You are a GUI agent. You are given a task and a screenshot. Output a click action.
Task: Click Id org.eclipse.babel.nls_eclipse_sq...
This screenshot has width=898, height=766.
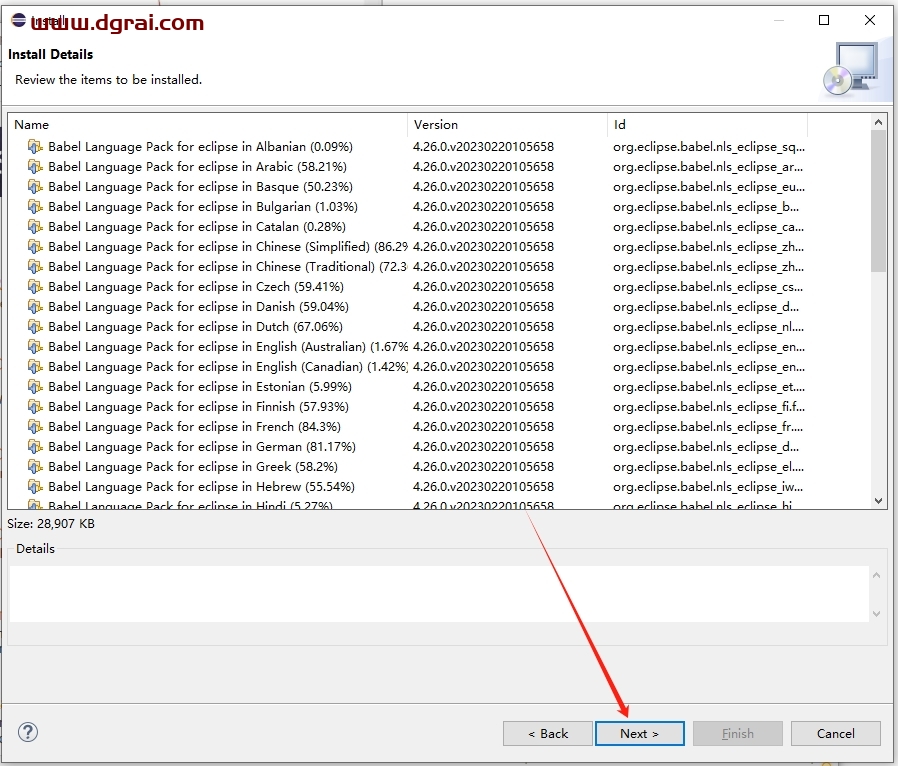tap(708, 147)
